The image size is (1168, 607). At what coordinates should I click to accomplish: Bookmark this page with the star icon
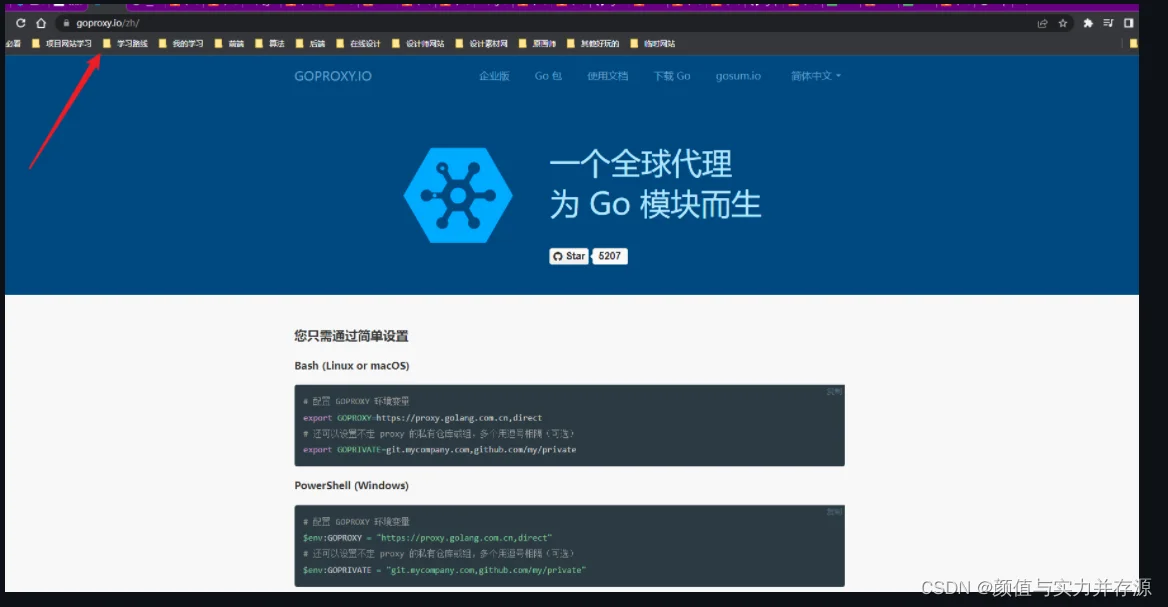click(x=1063, y=23)
